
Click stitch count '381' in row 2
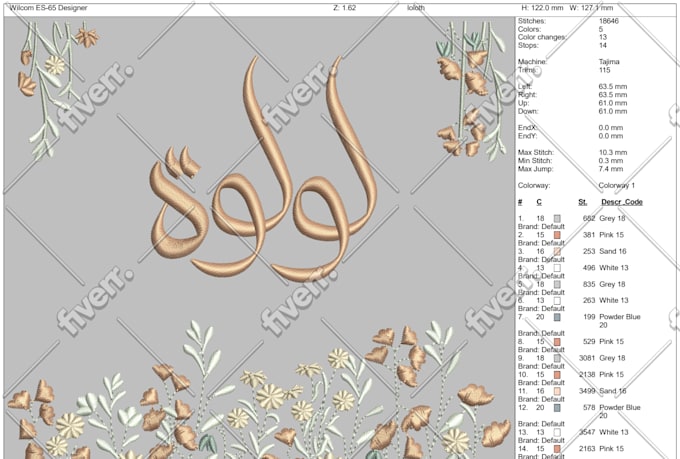click(x=589, y=235)
